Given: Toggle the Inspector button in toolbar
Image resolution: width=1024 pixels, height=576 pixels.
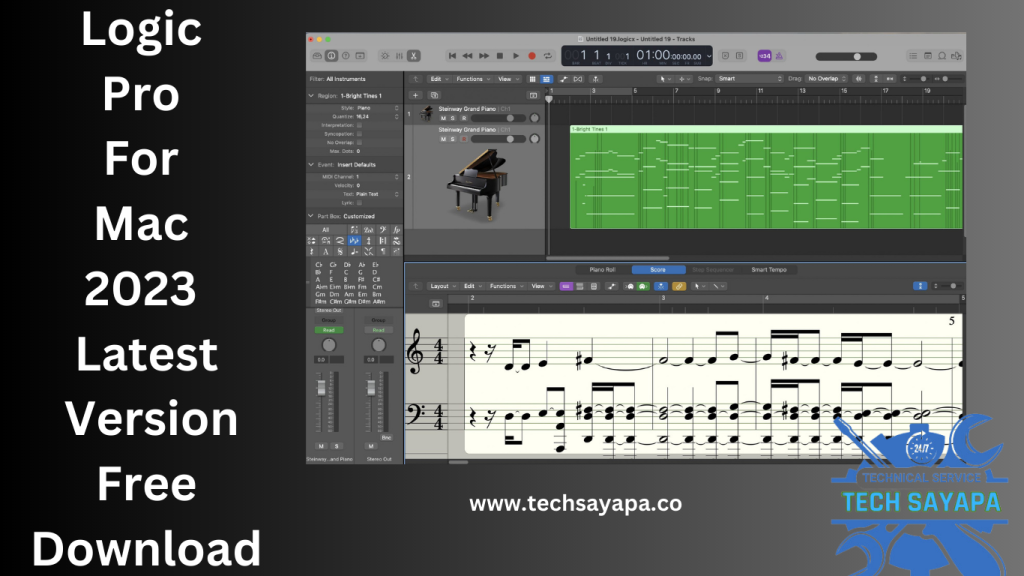Looking at the screenshot, I should coord(331,56).
